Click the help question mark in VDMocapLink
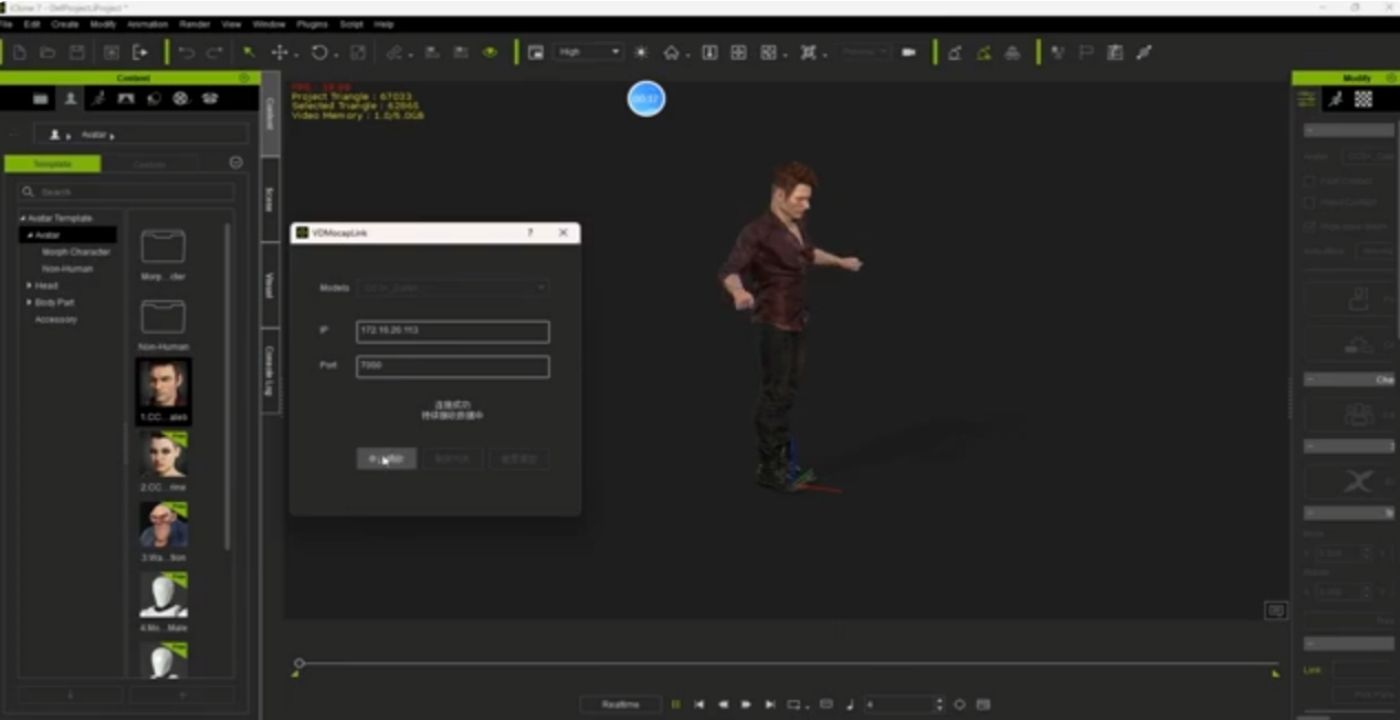1400x720 pixels. pyautogui.click(x=530, y=232)
